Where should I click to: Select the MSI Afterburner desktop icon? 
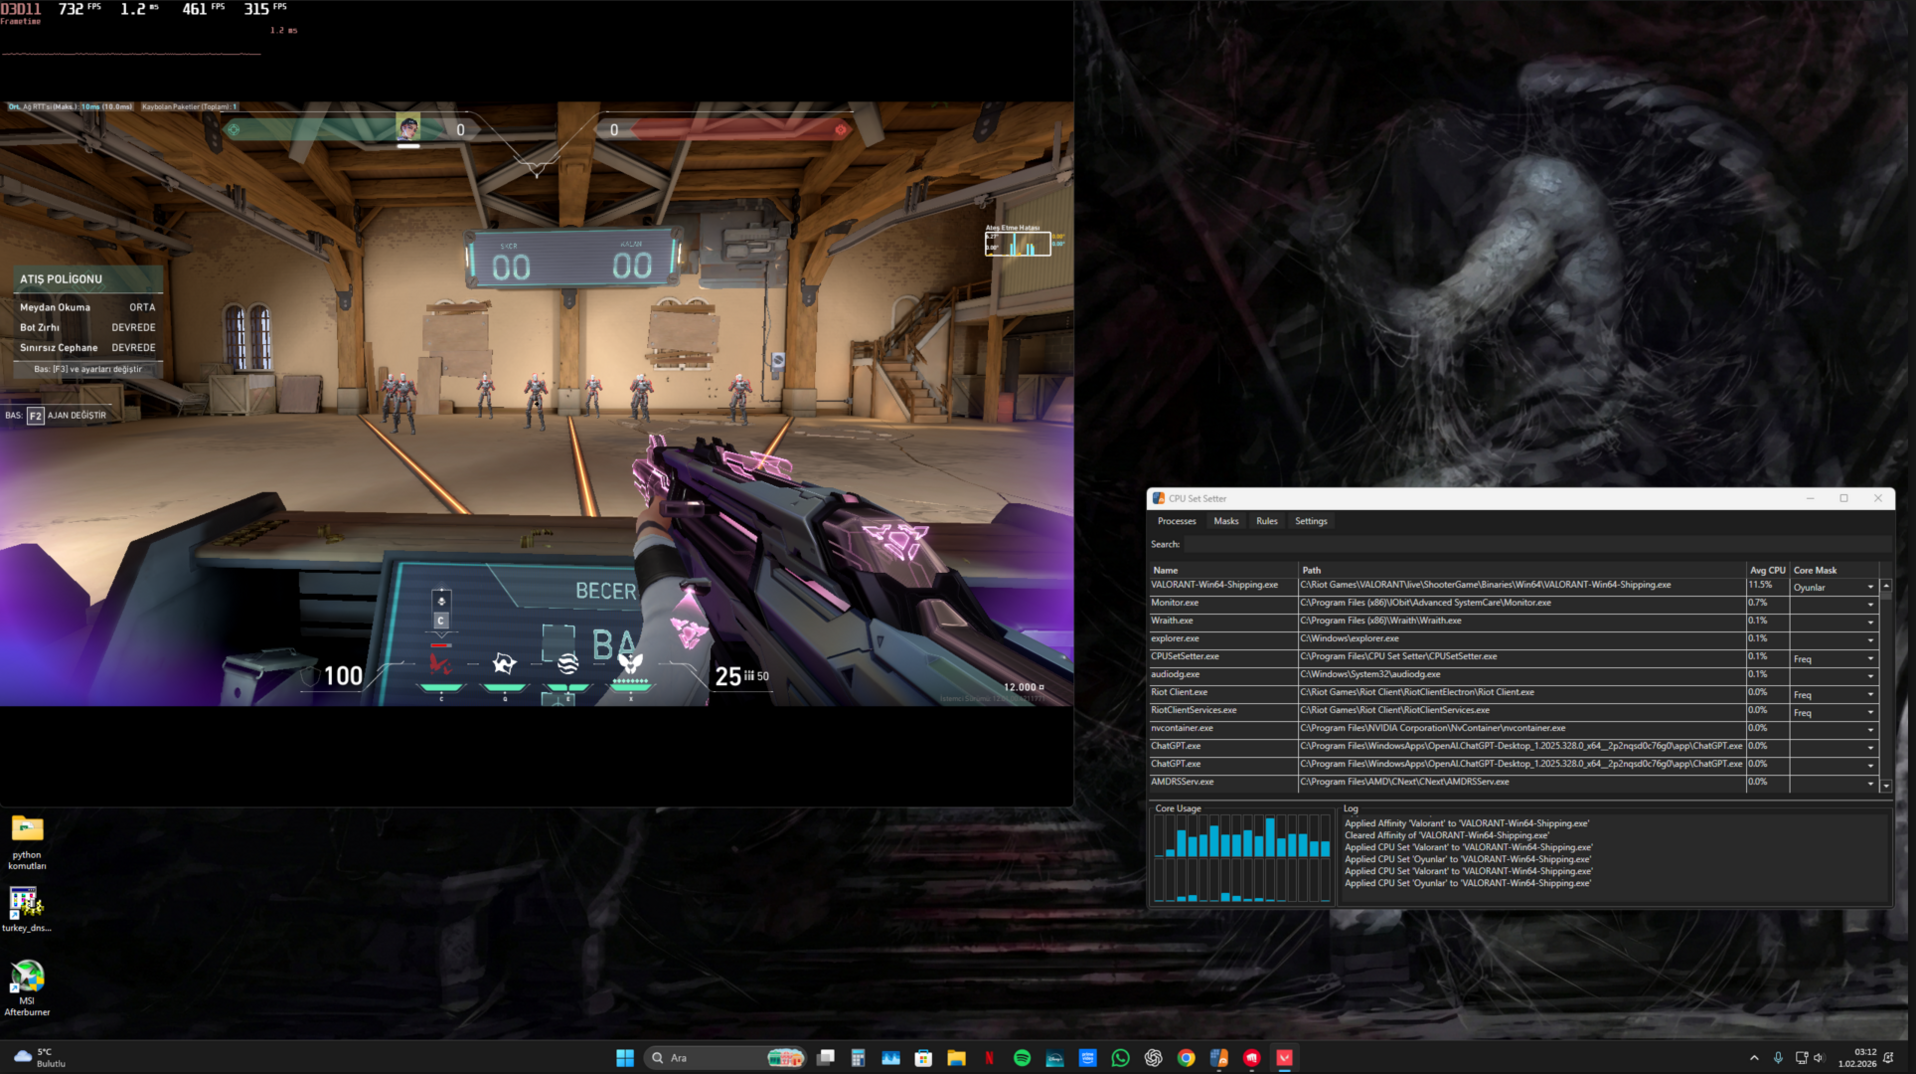[27, 988]
